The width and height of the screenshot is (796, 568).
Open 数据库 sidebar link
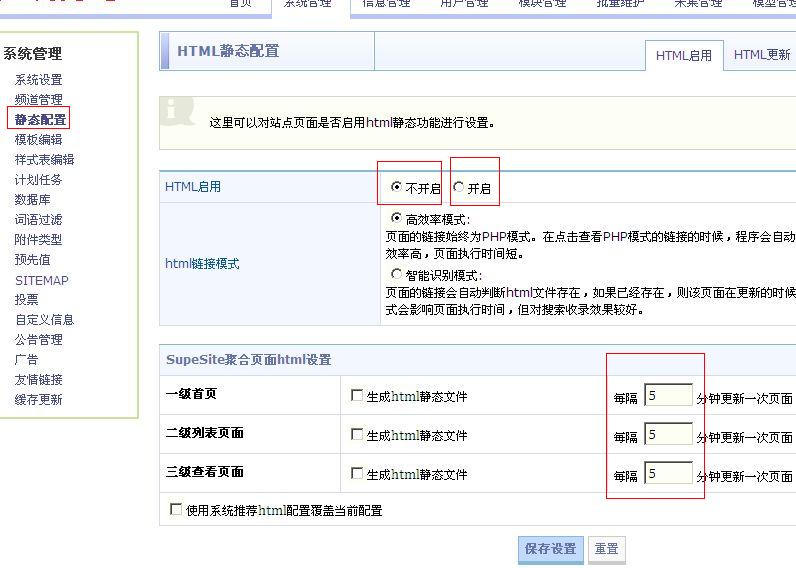(x=32, y=199)
